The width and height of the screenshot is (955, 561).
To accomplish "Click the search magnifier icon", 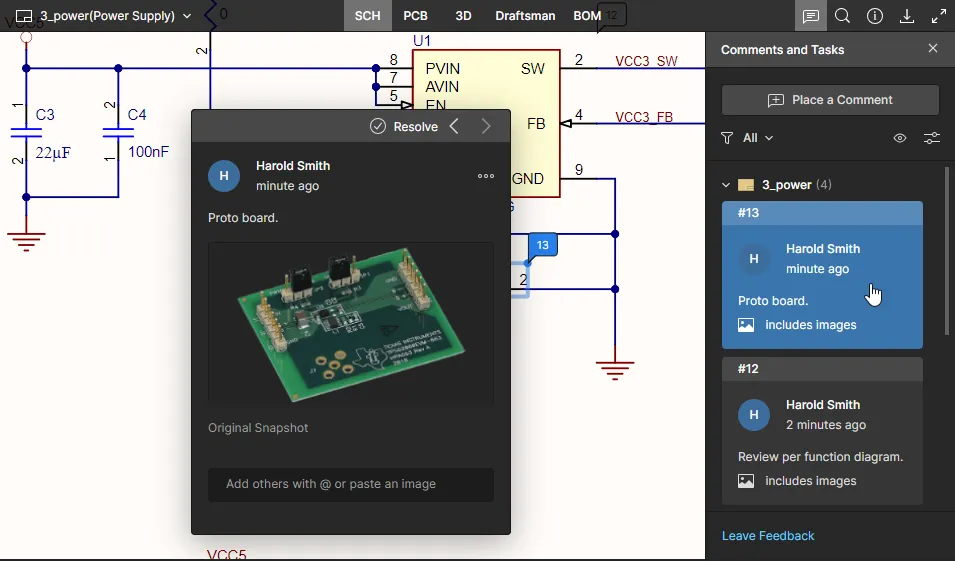I will pos(842,16).
